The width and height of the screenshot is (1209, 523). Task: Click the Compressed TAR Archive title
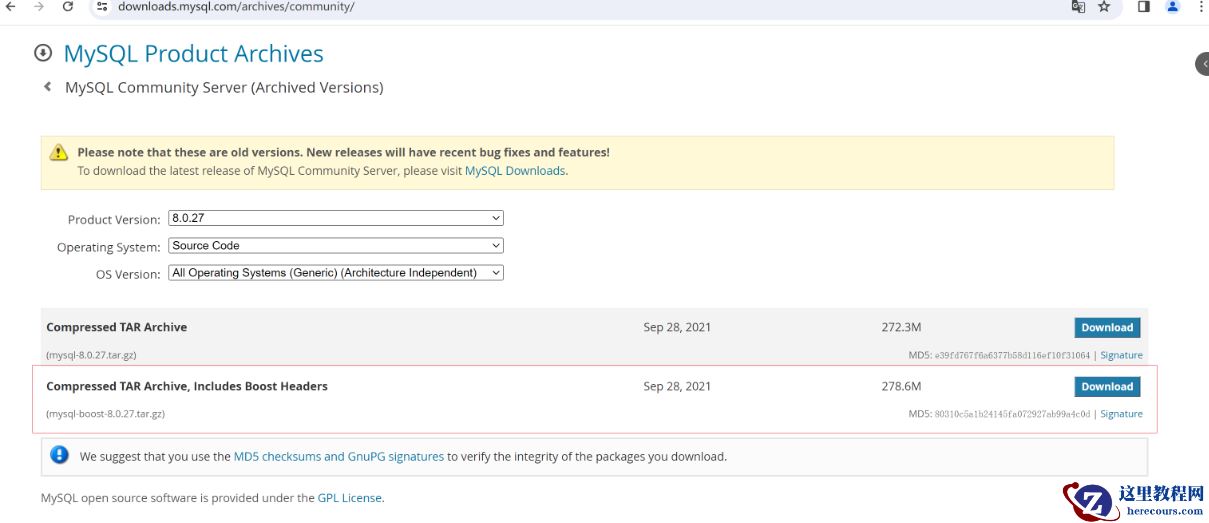tap(116, 327)
